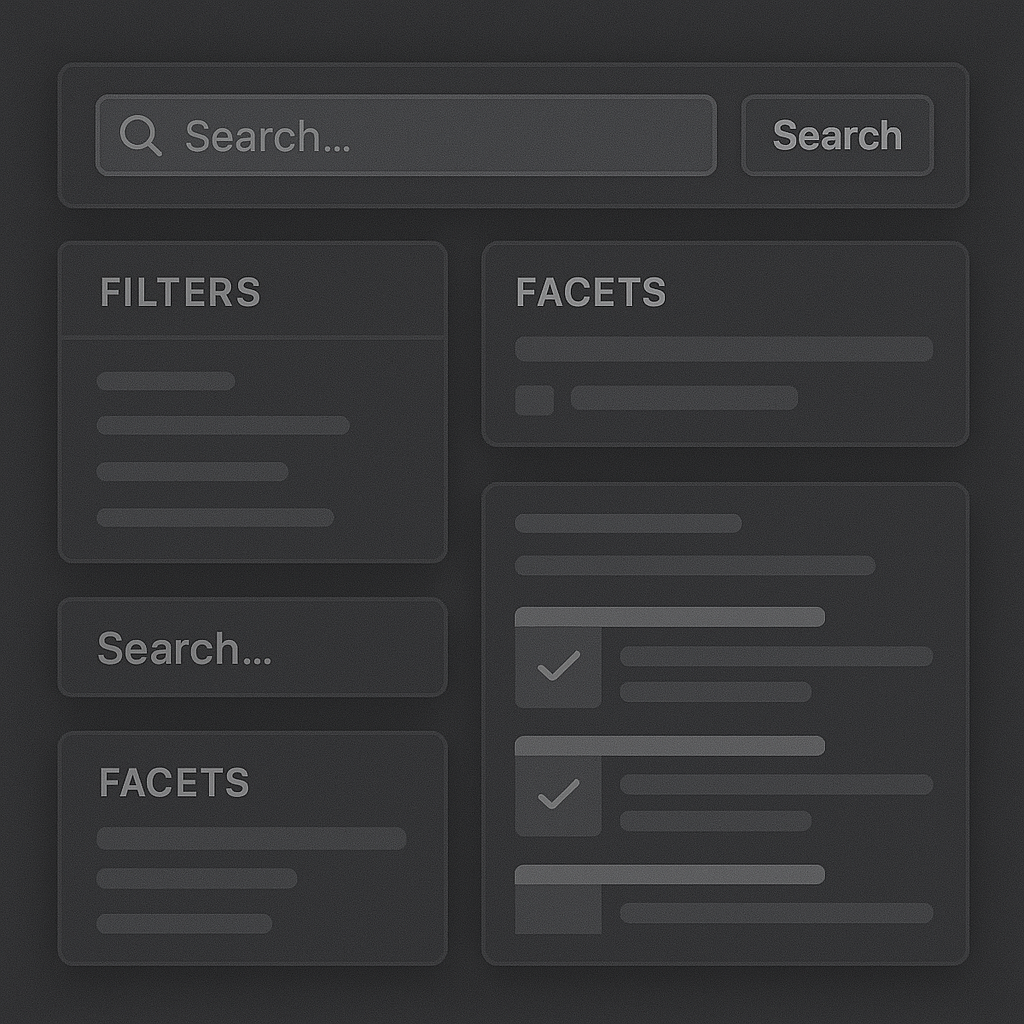
Task: Open the FILTERS panel header
Action: pos(253,291)
